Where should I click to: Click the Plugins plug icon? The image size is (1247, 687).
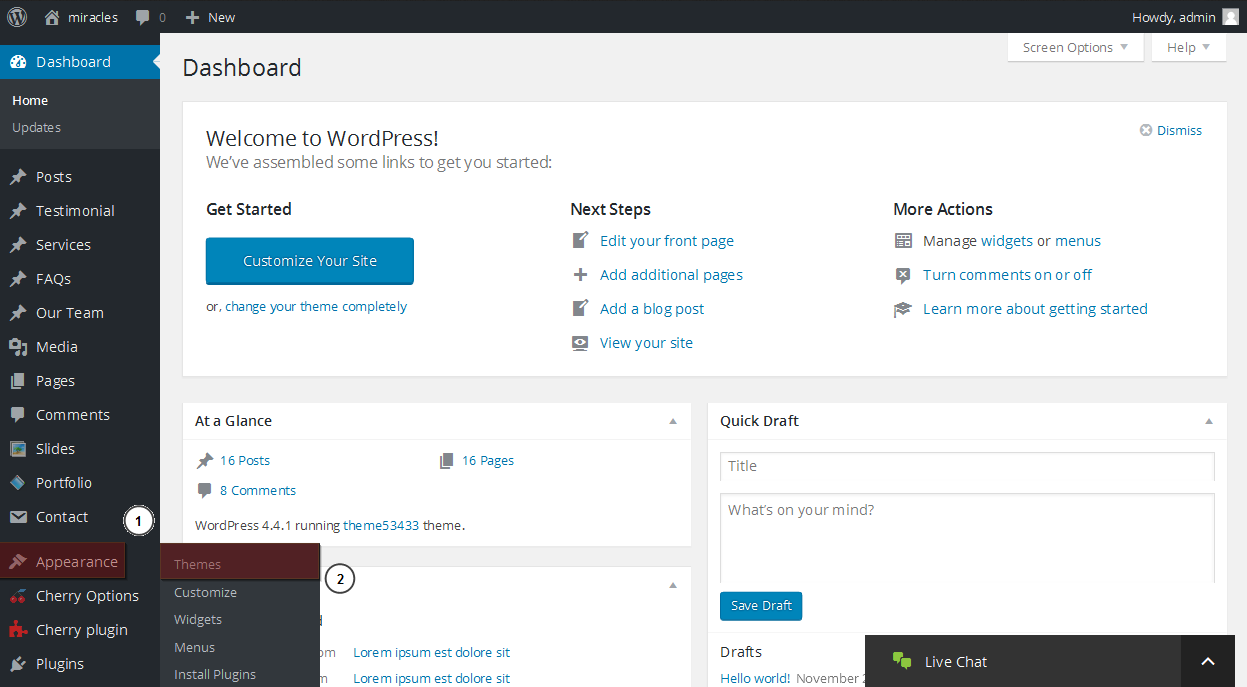point(18,664)
